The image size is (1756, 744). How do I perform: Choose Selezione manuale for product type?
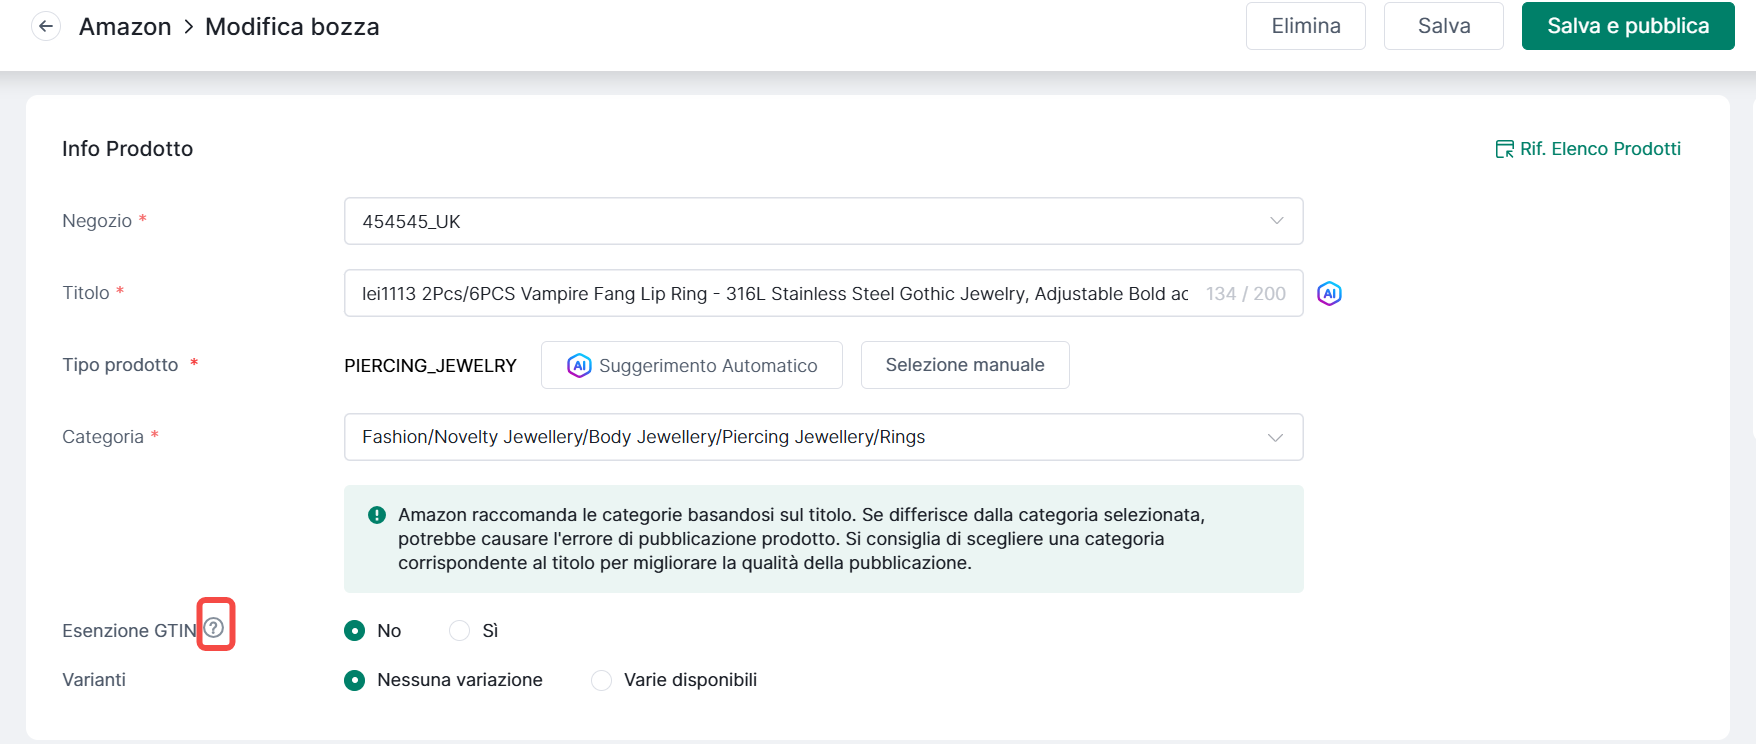coord(964,365)
